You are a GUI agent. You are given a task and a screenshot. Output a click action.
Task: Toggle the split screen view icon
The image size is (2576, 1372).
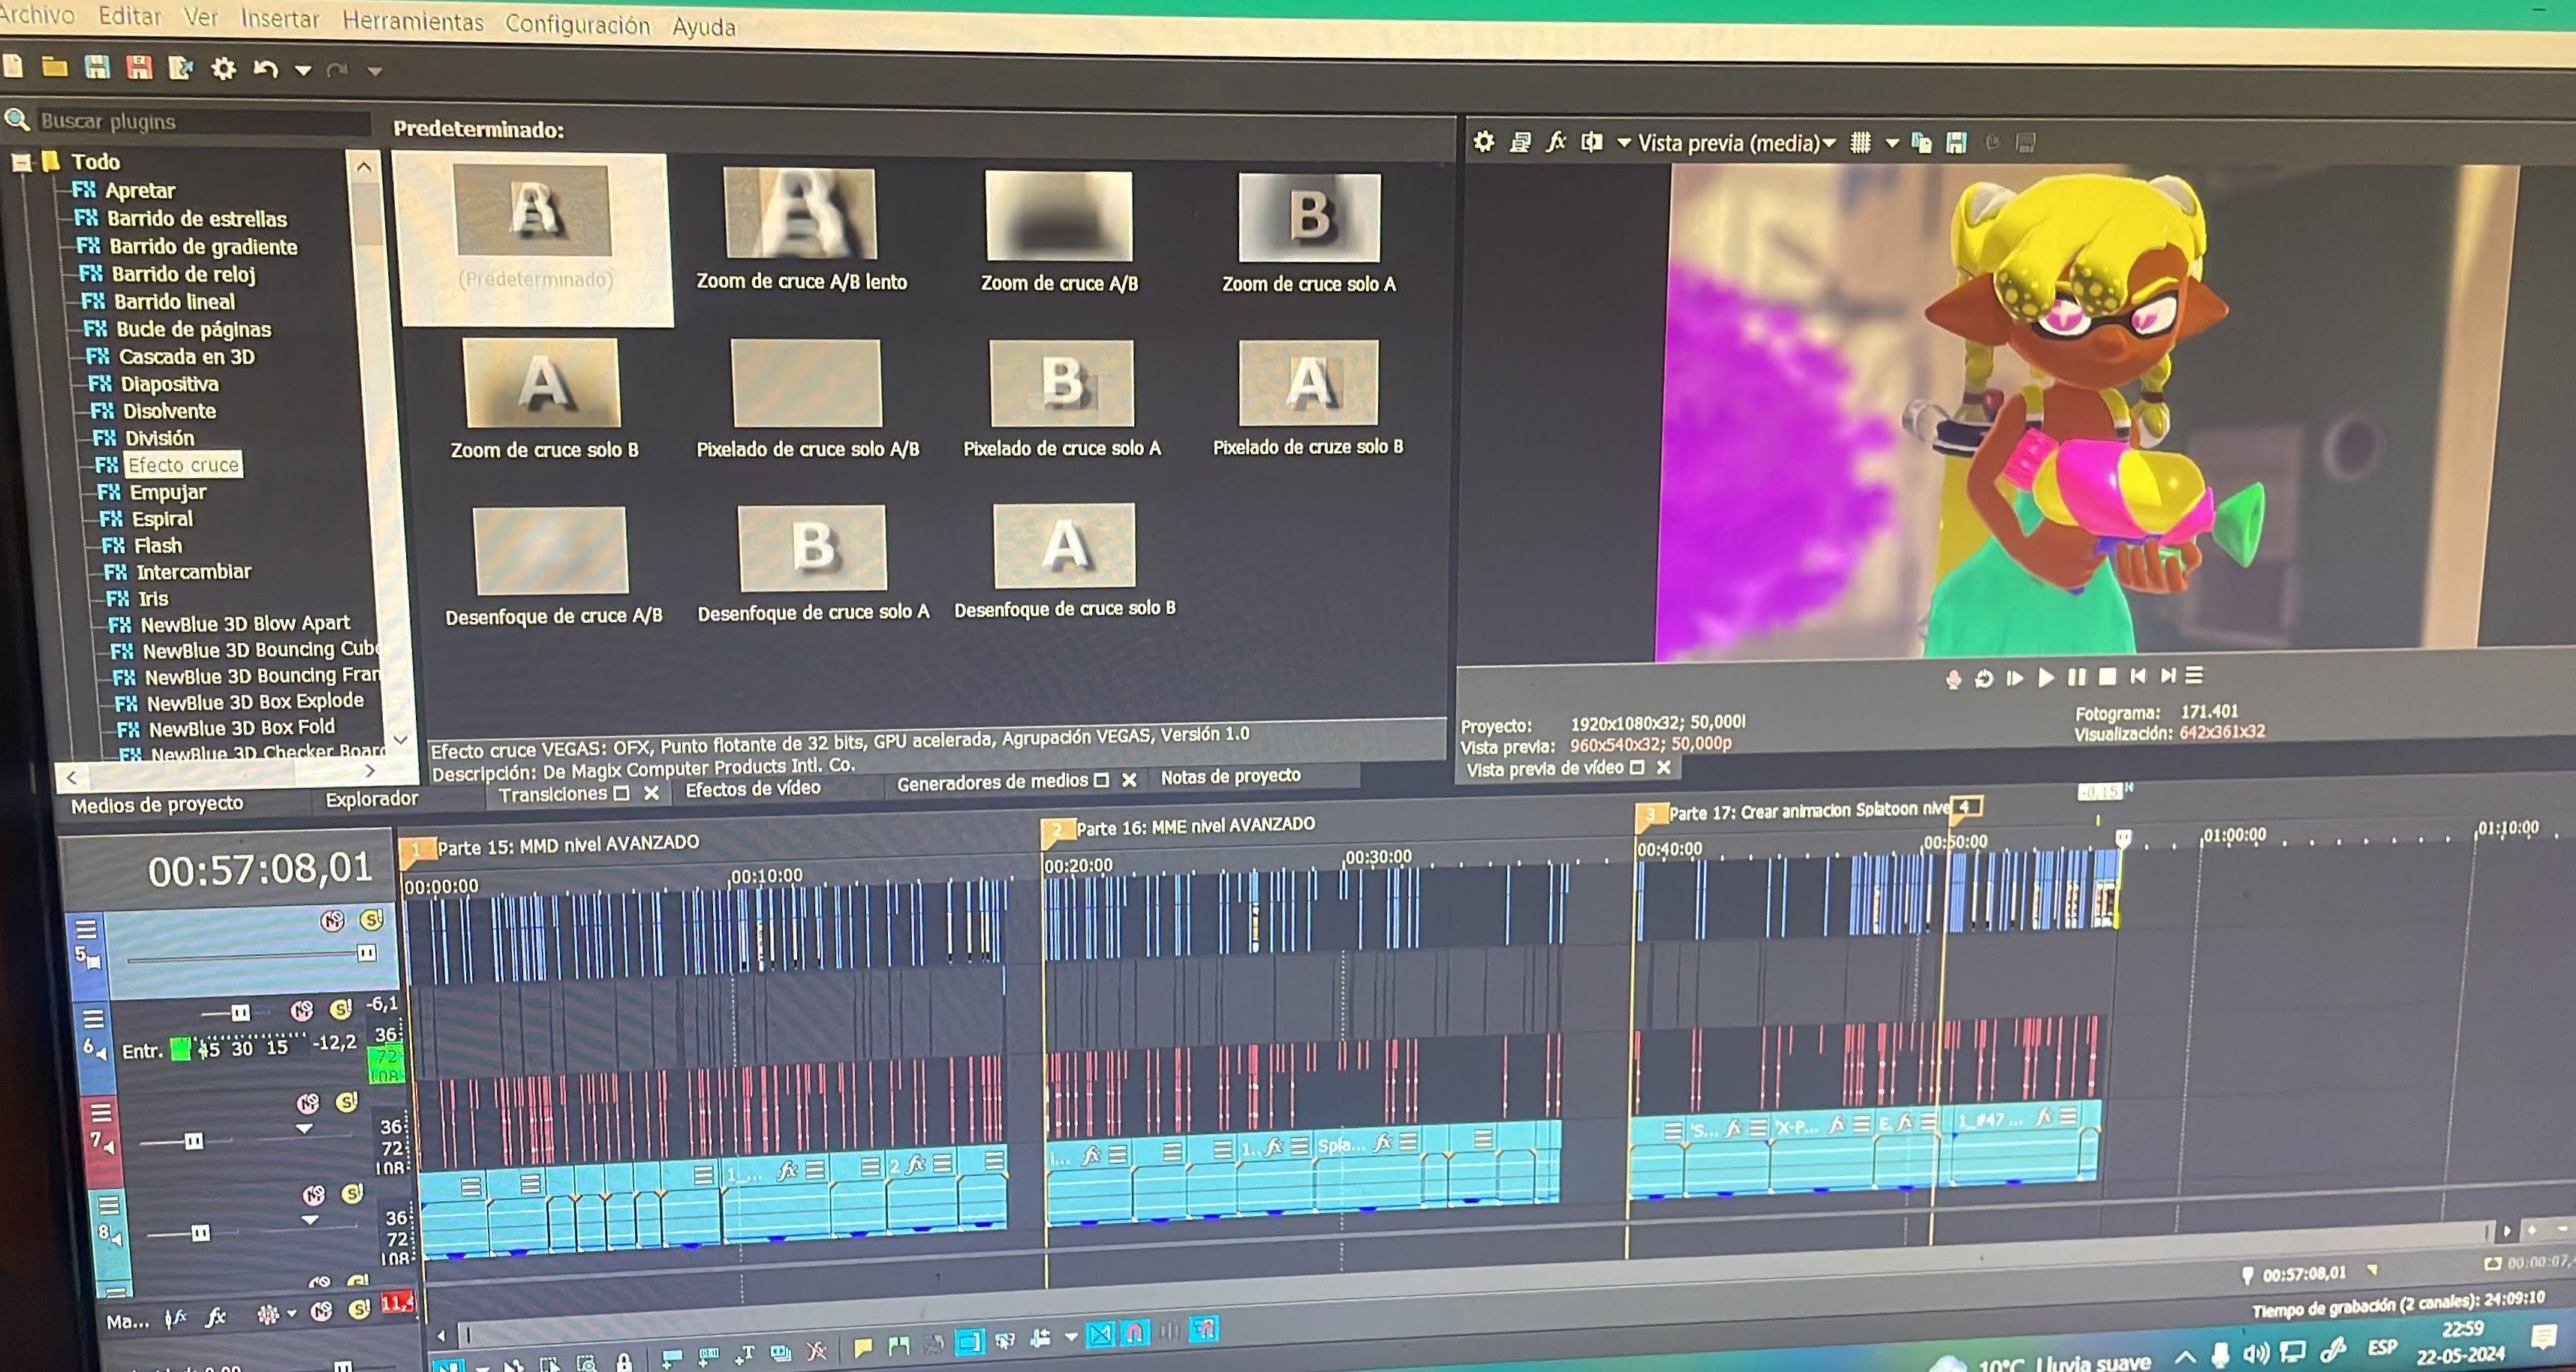pos(1592,142)
